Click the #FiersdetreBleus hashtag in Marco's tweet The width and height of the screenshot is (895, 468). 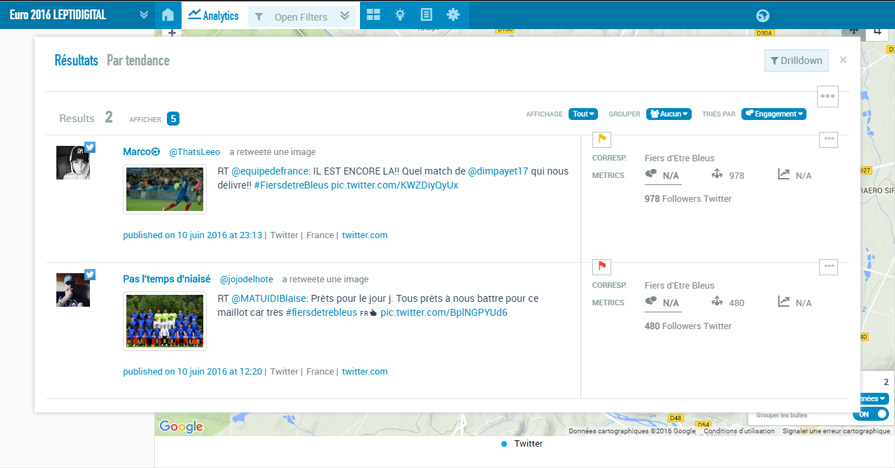(x=291, y=185)
